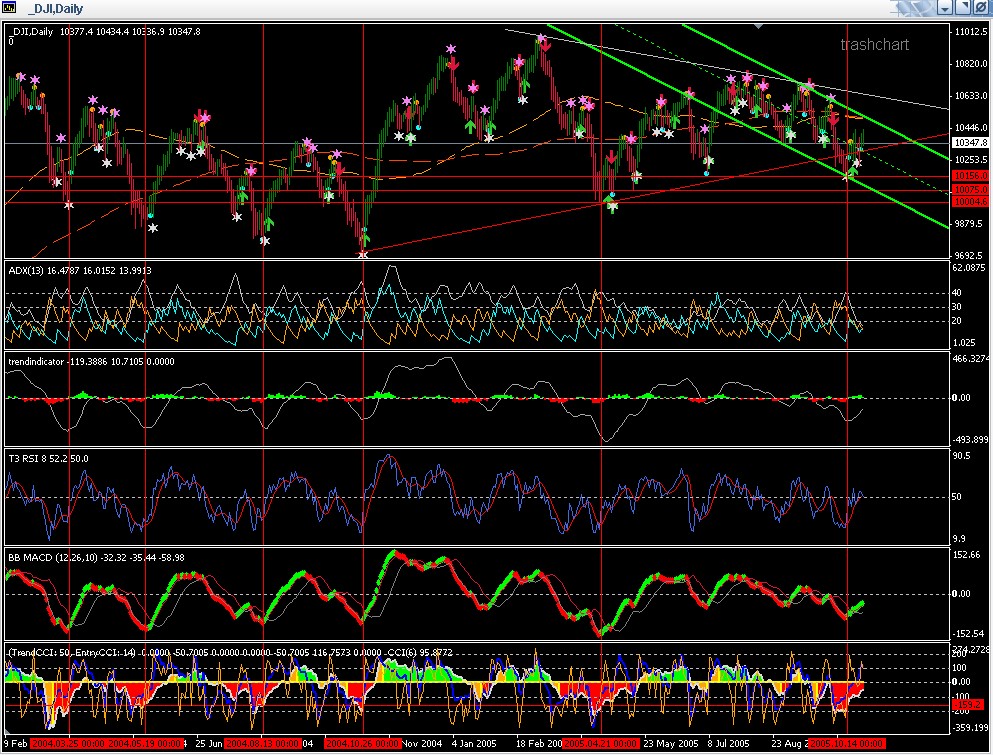Click the 2004.08.13 00:00 date marker
This screenshot has height=755, width=993.
click(x=262, y=743)
